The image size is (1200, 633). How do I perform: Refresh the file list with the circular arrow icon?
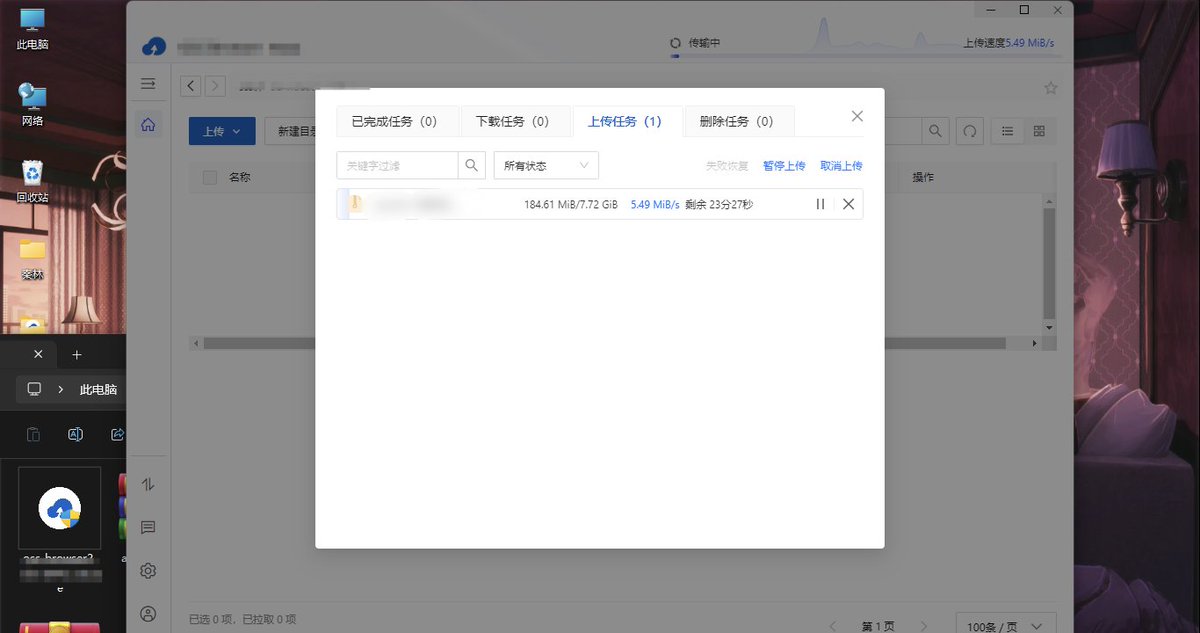tap(969, 131)
